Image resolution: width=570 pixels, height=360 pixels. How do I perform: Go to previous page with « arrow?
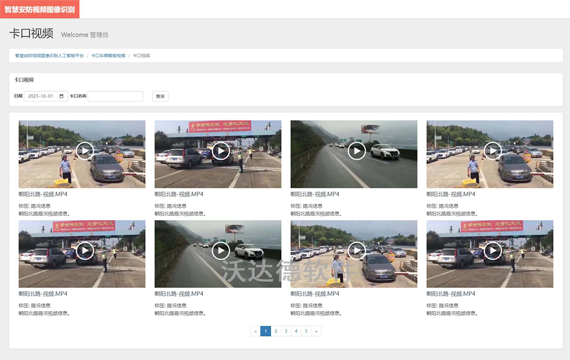click(256, 331)
